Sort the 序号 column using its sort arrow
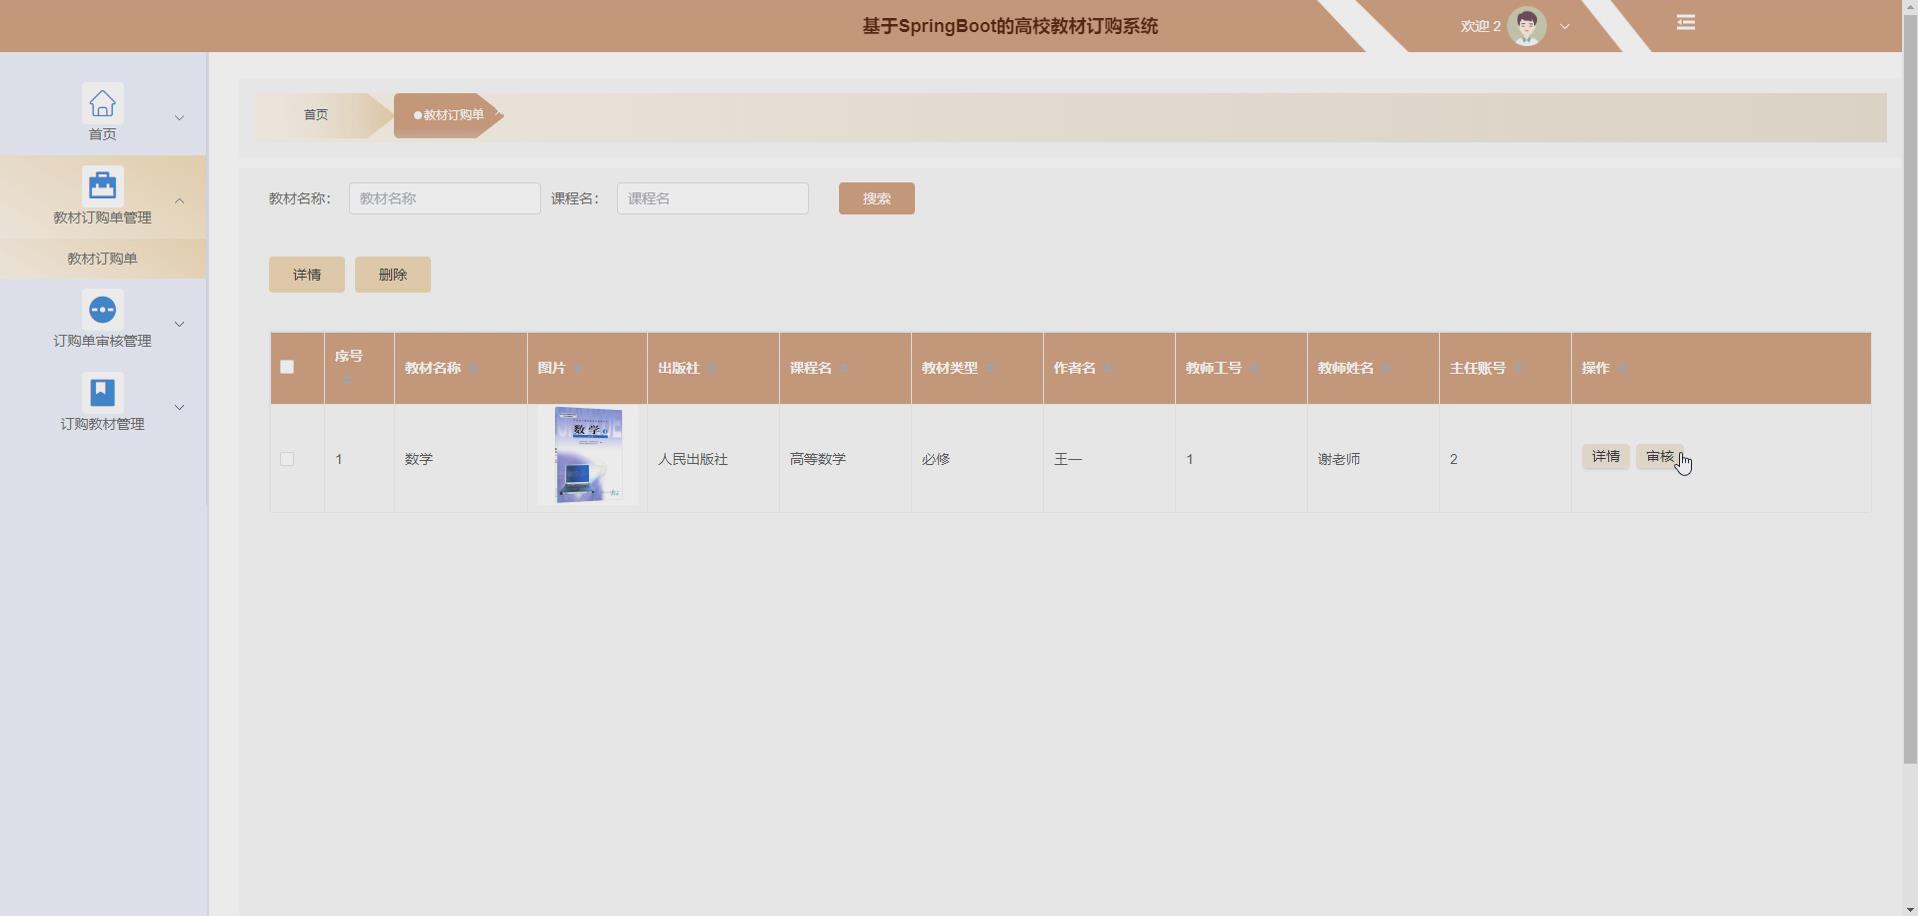1918x916 pixels. [347, 379]
